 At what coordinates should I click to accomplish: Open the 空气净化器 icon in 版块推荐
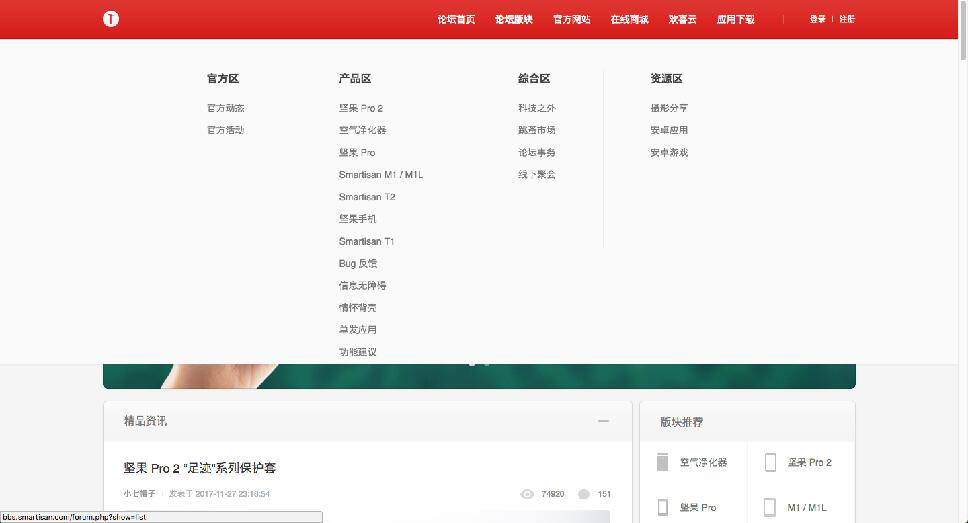click(x=662, y=462)
